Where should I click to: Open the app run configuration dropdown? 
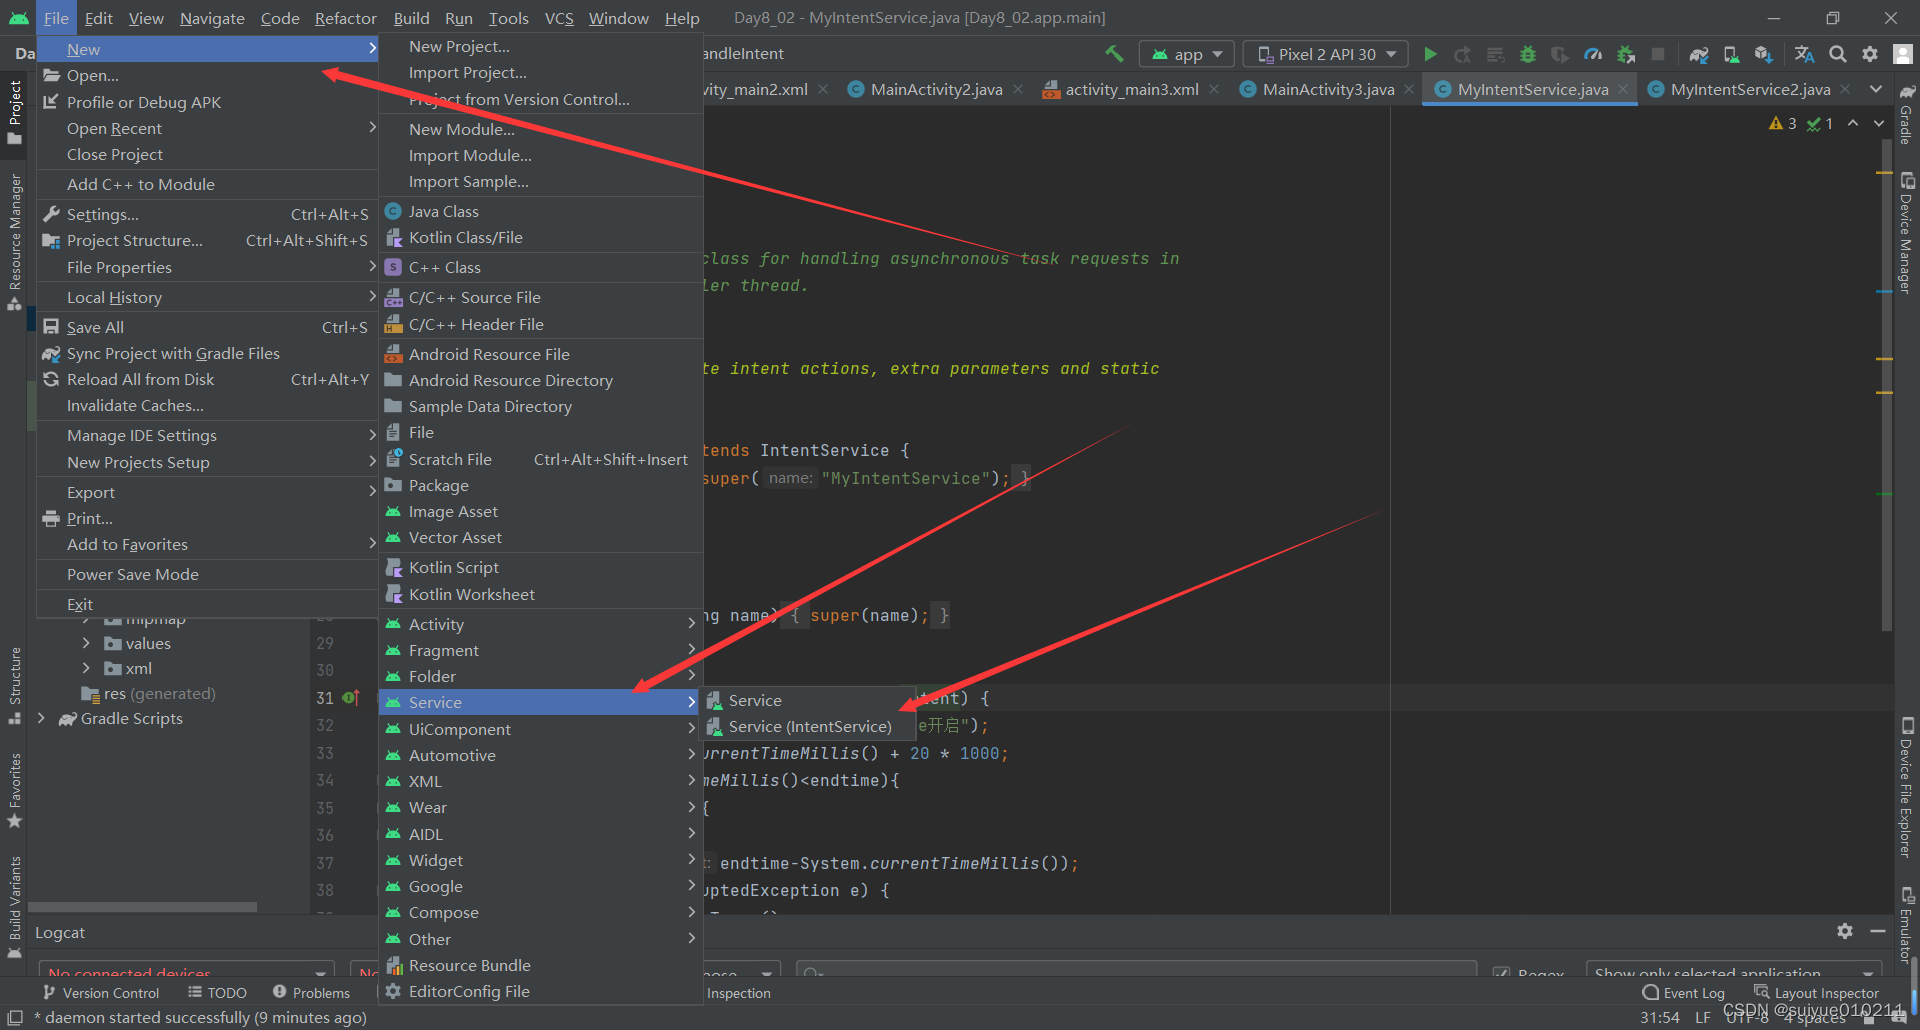click(1186, 54)
